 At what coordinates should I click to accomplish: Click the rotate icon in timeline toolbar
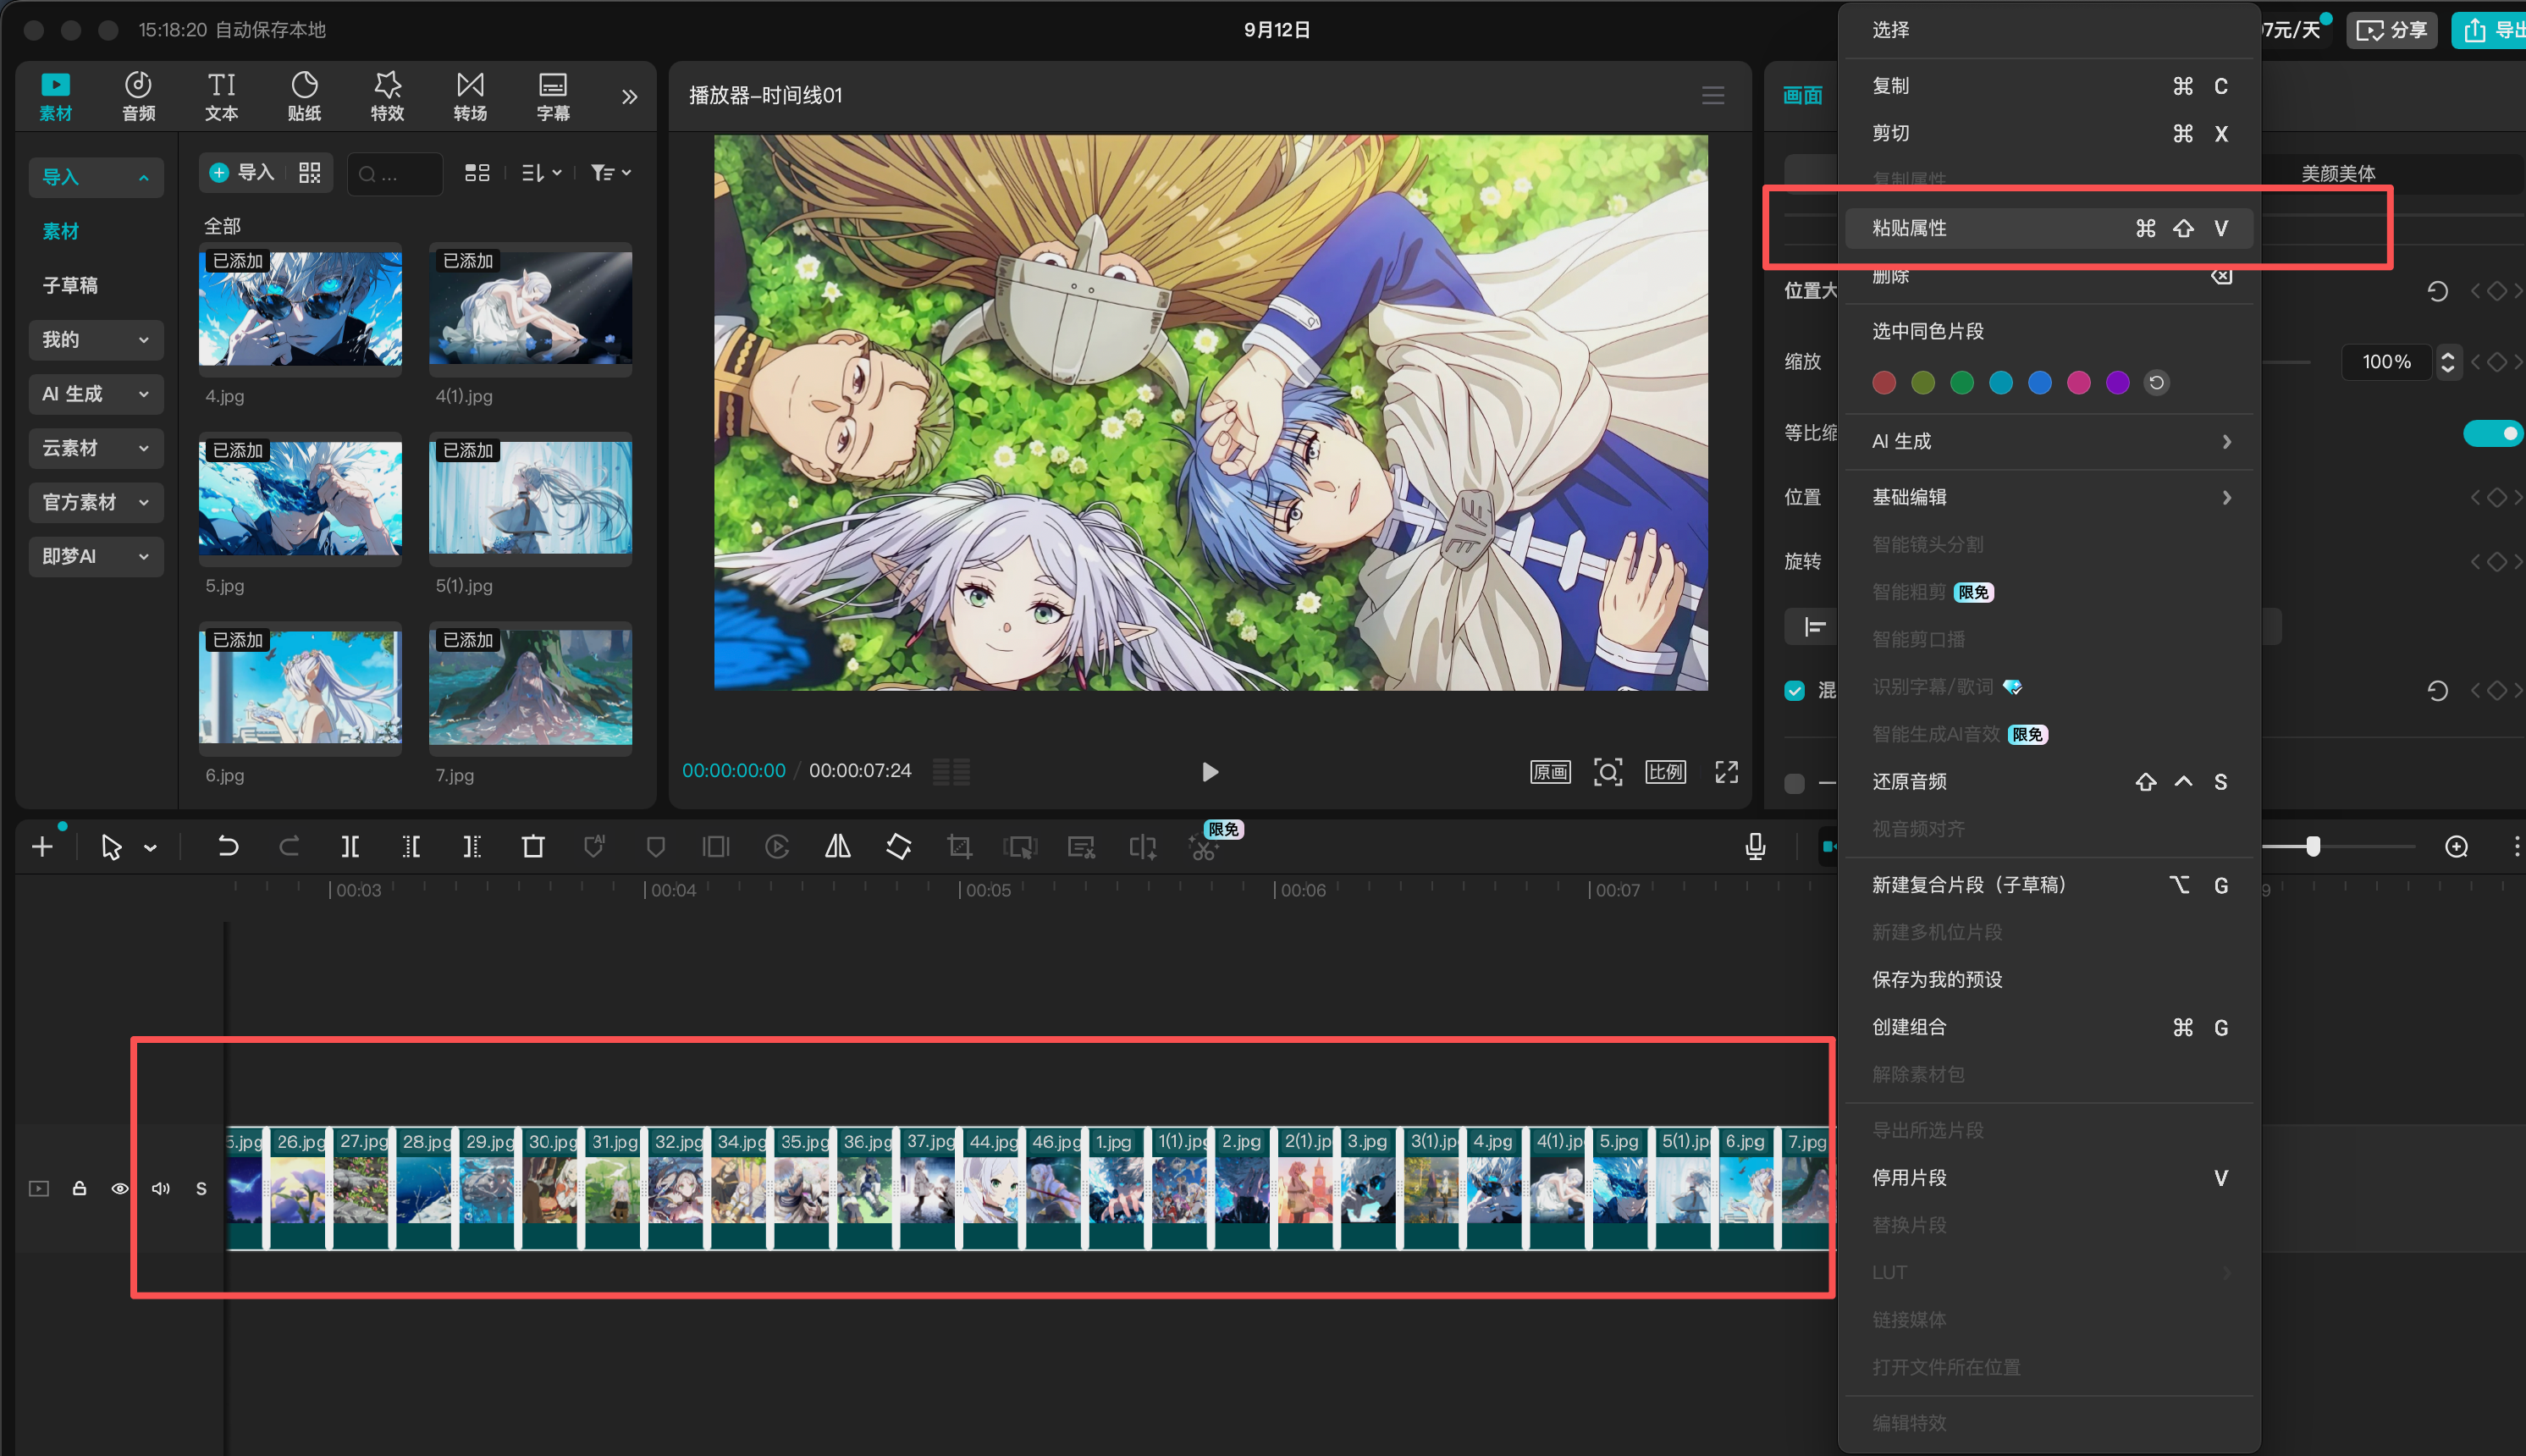point(899,847)
